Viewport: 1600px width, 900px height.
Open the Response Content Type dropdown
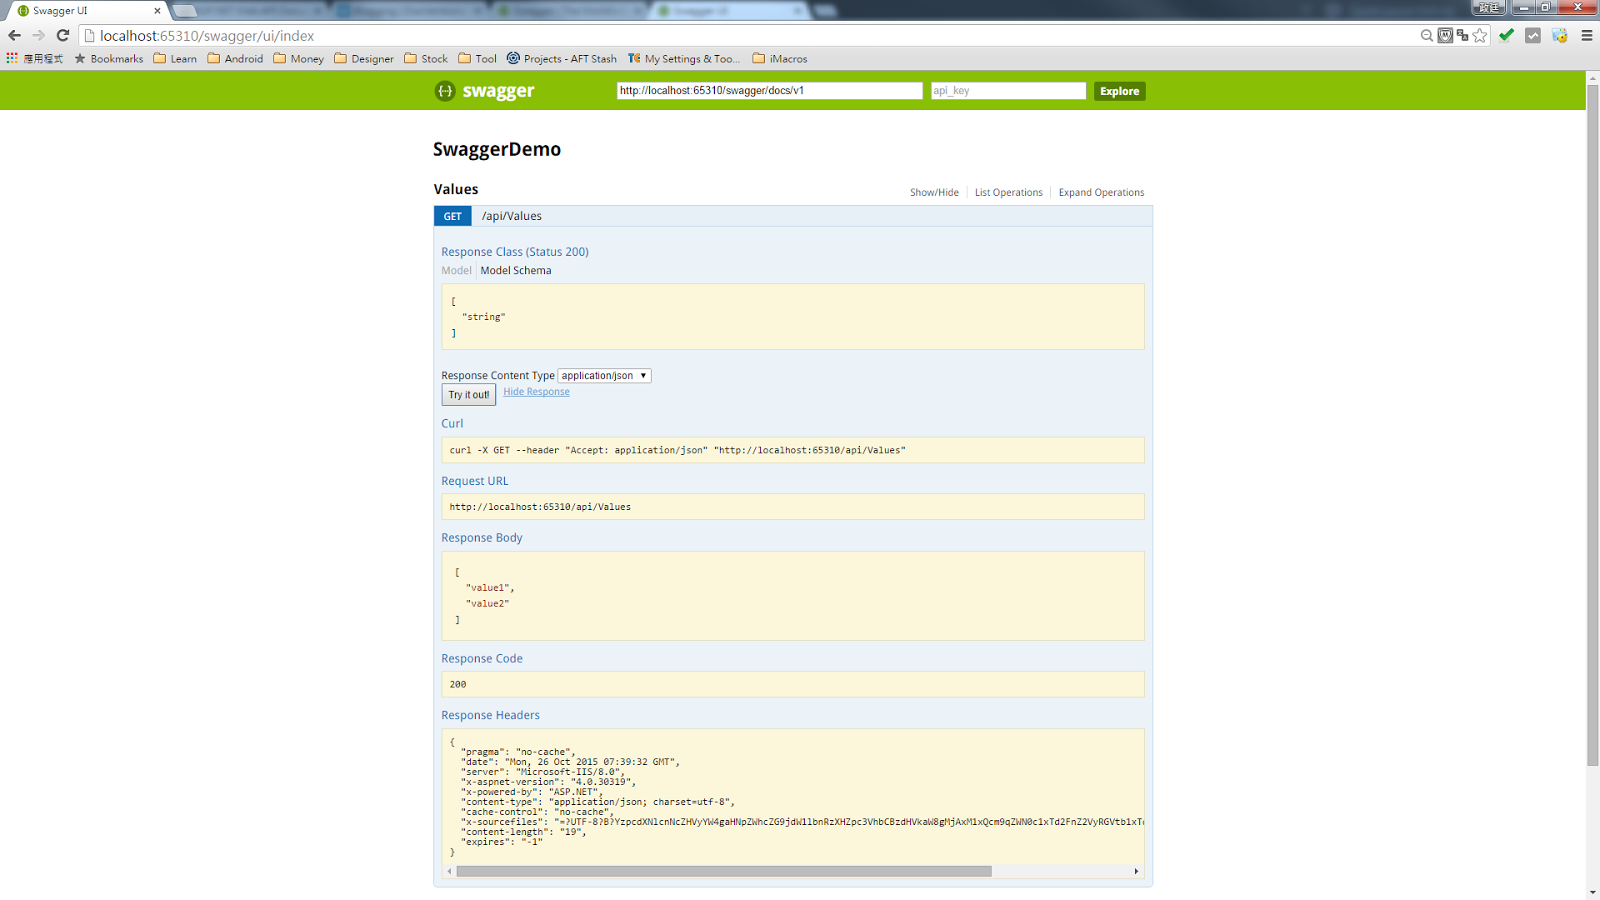click(604, 376)
